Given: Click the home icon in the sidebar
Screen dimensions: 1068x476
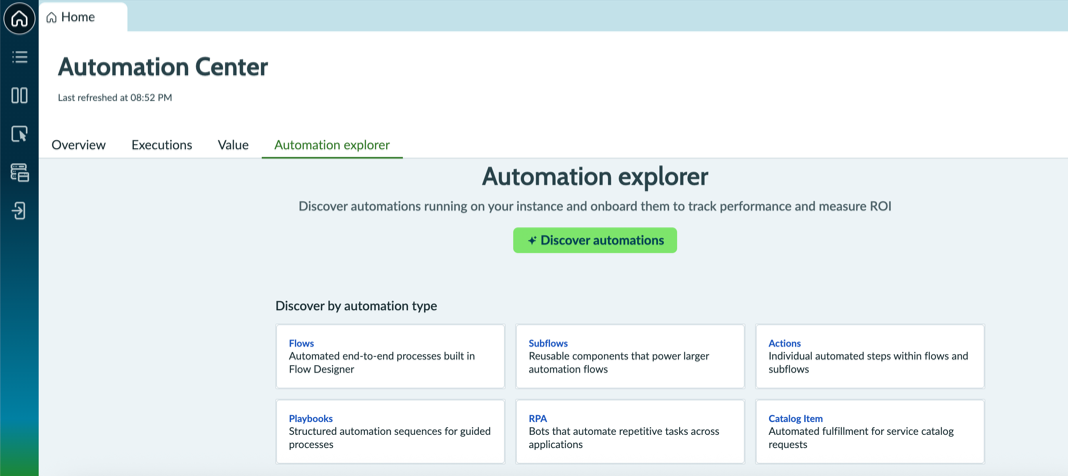Looking at the screenshot, I should (x=19, y=19).
